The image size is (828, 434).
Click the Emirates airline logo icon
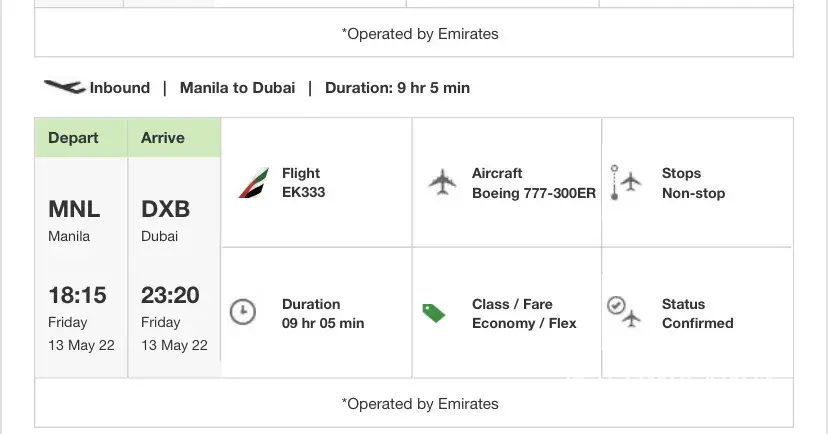pos(253,183)
